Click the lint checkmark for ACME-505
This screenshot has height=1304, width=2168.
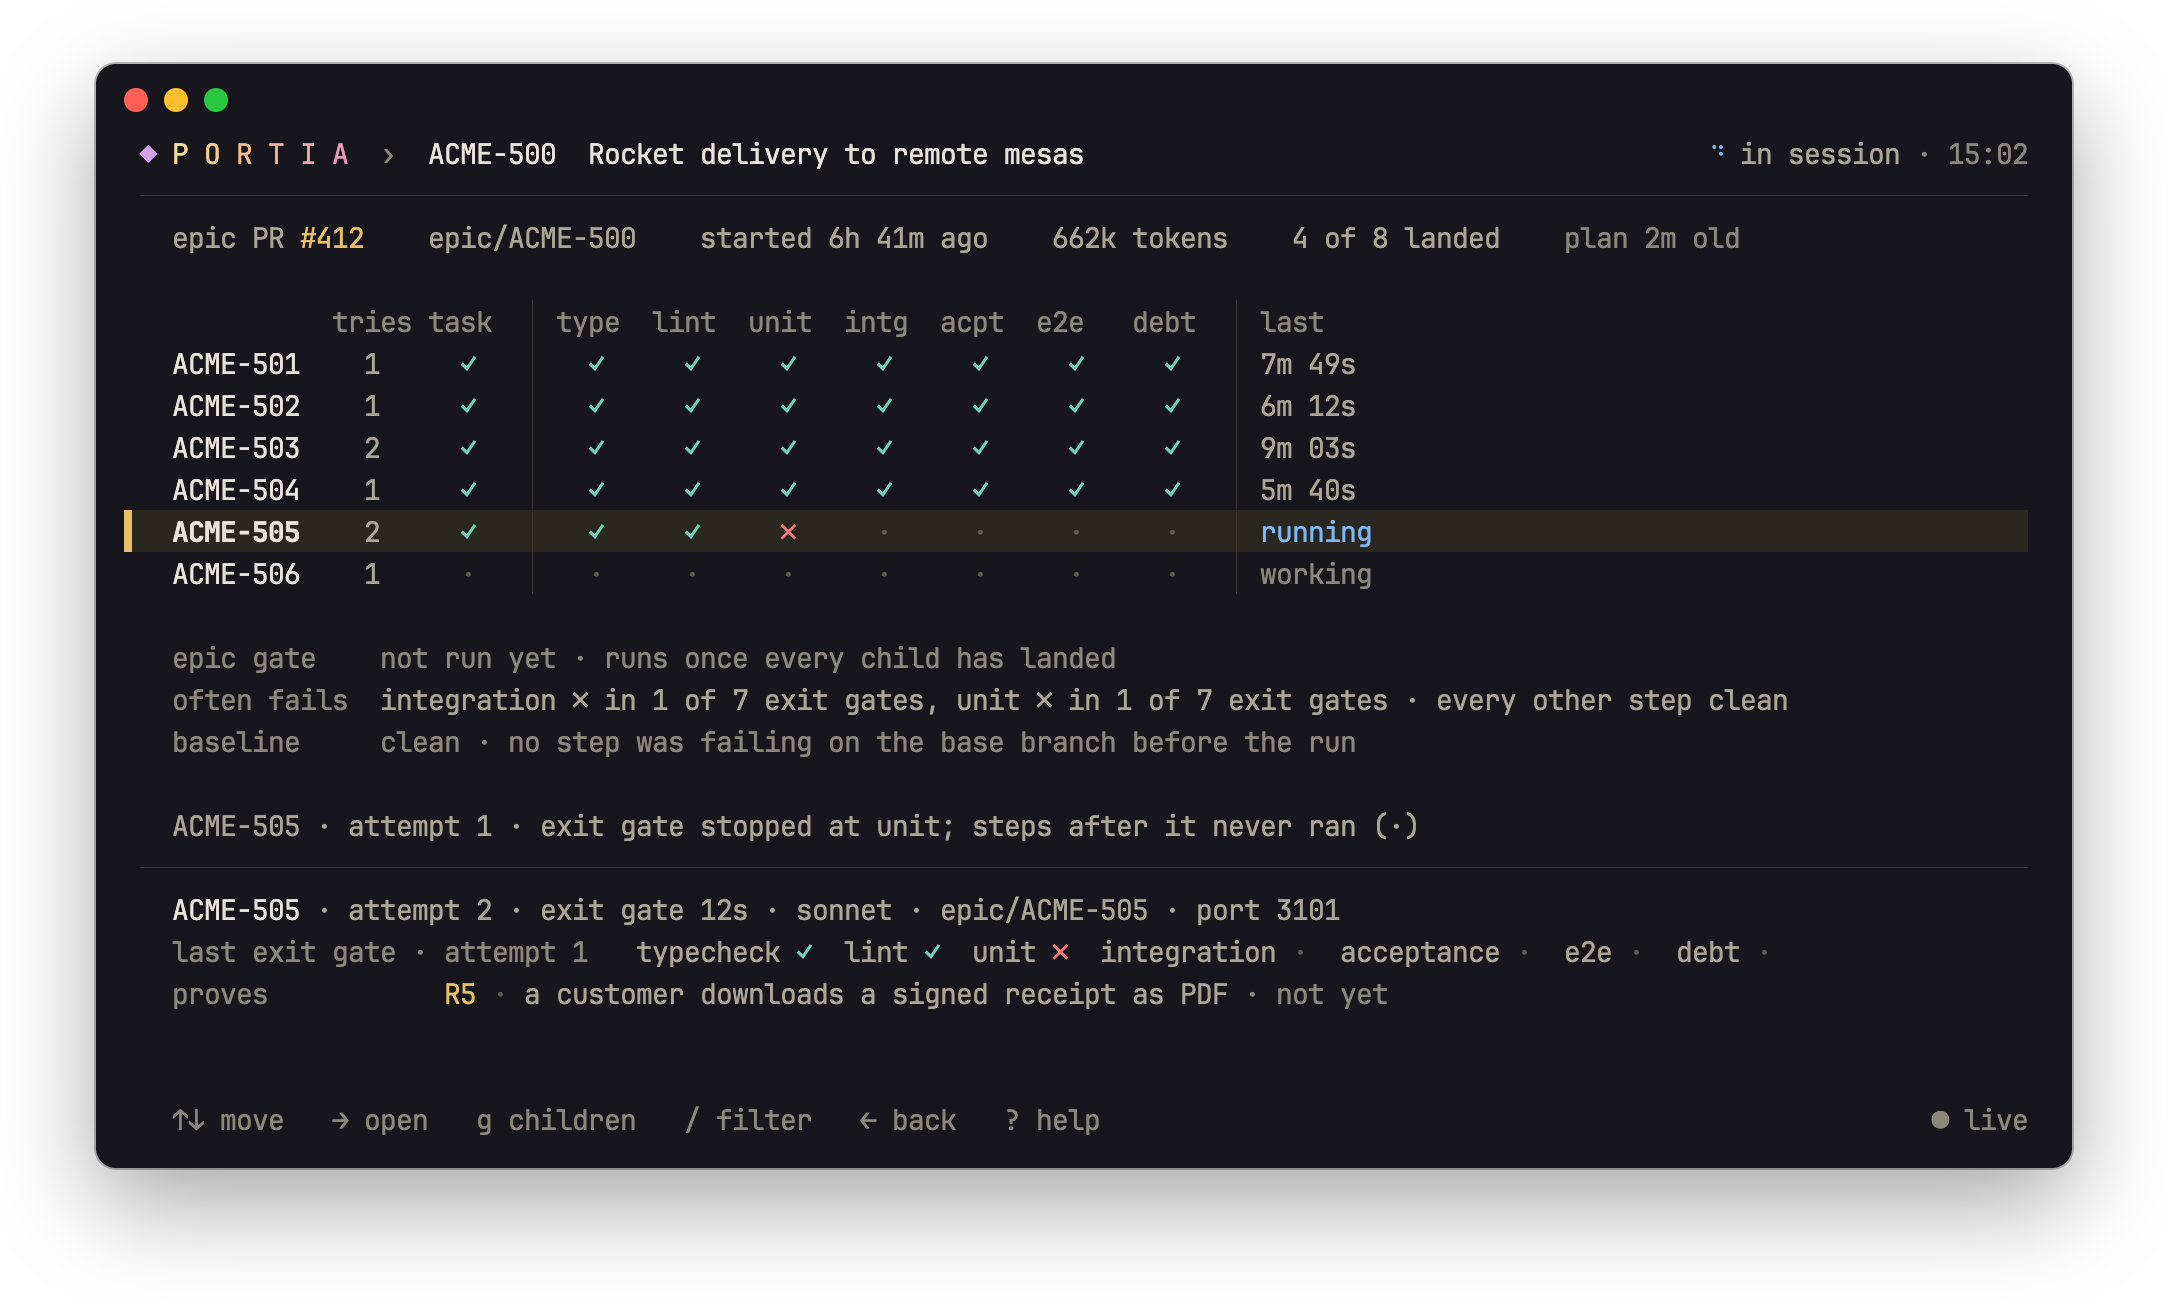pos(692,532)
